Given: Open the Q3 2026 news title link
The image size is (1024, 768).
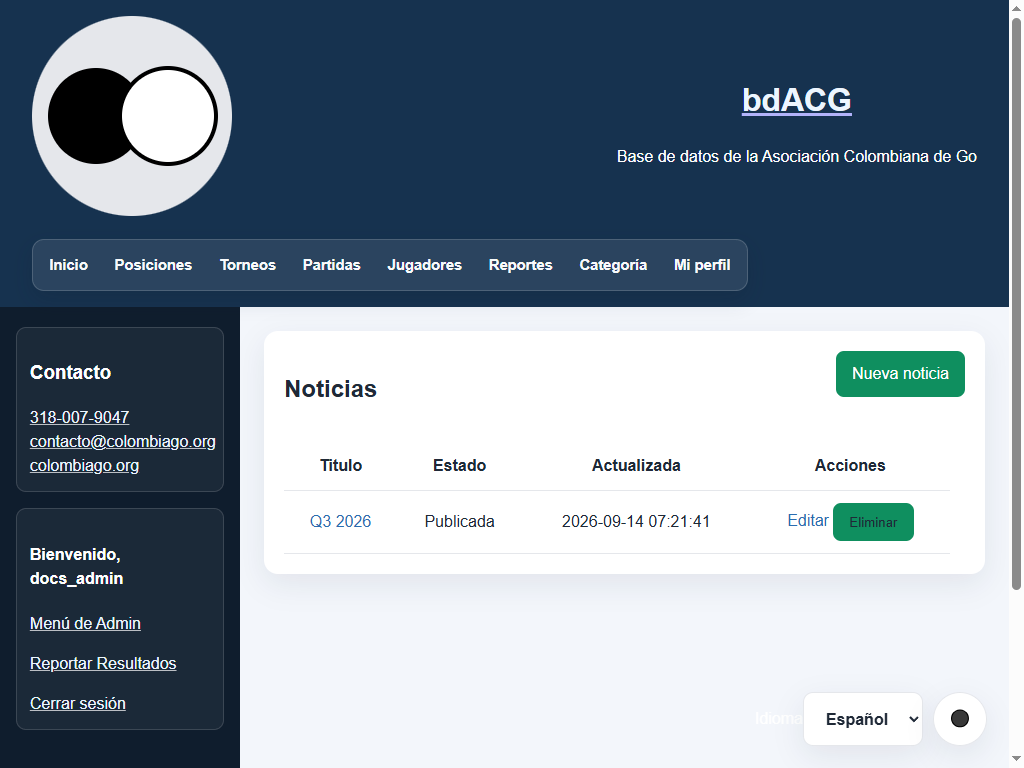Looking at the screenshot, I should (340, 521).
